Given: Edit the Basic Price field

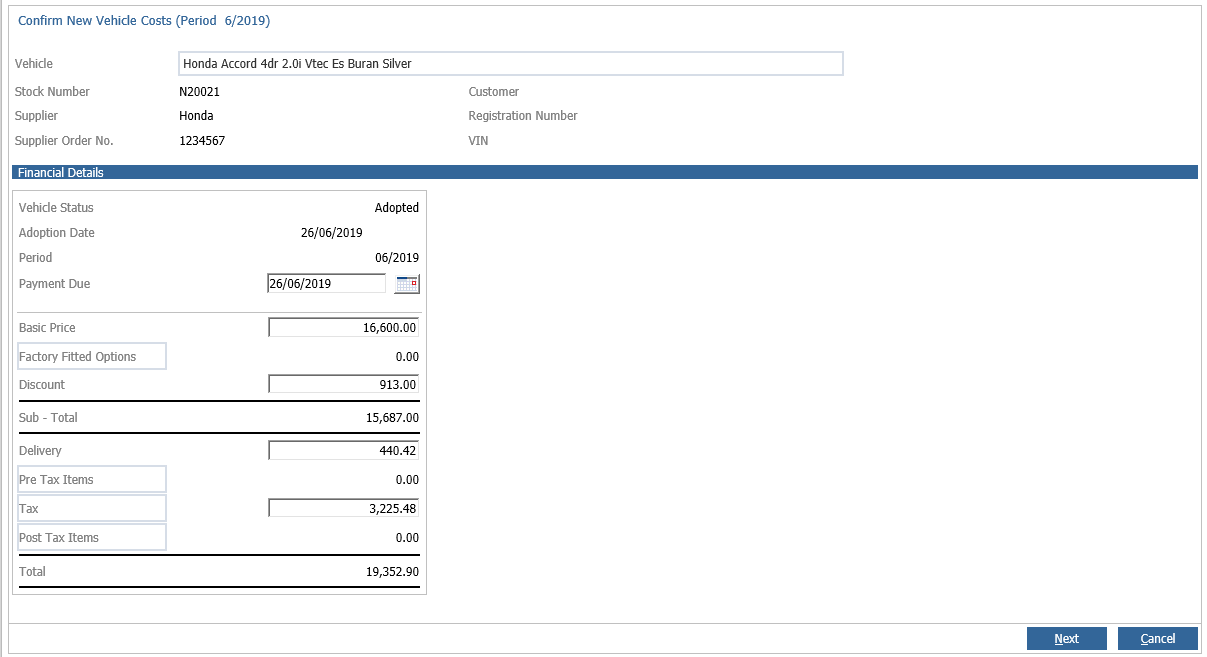Looking at the screenshot, I should 344,328.
